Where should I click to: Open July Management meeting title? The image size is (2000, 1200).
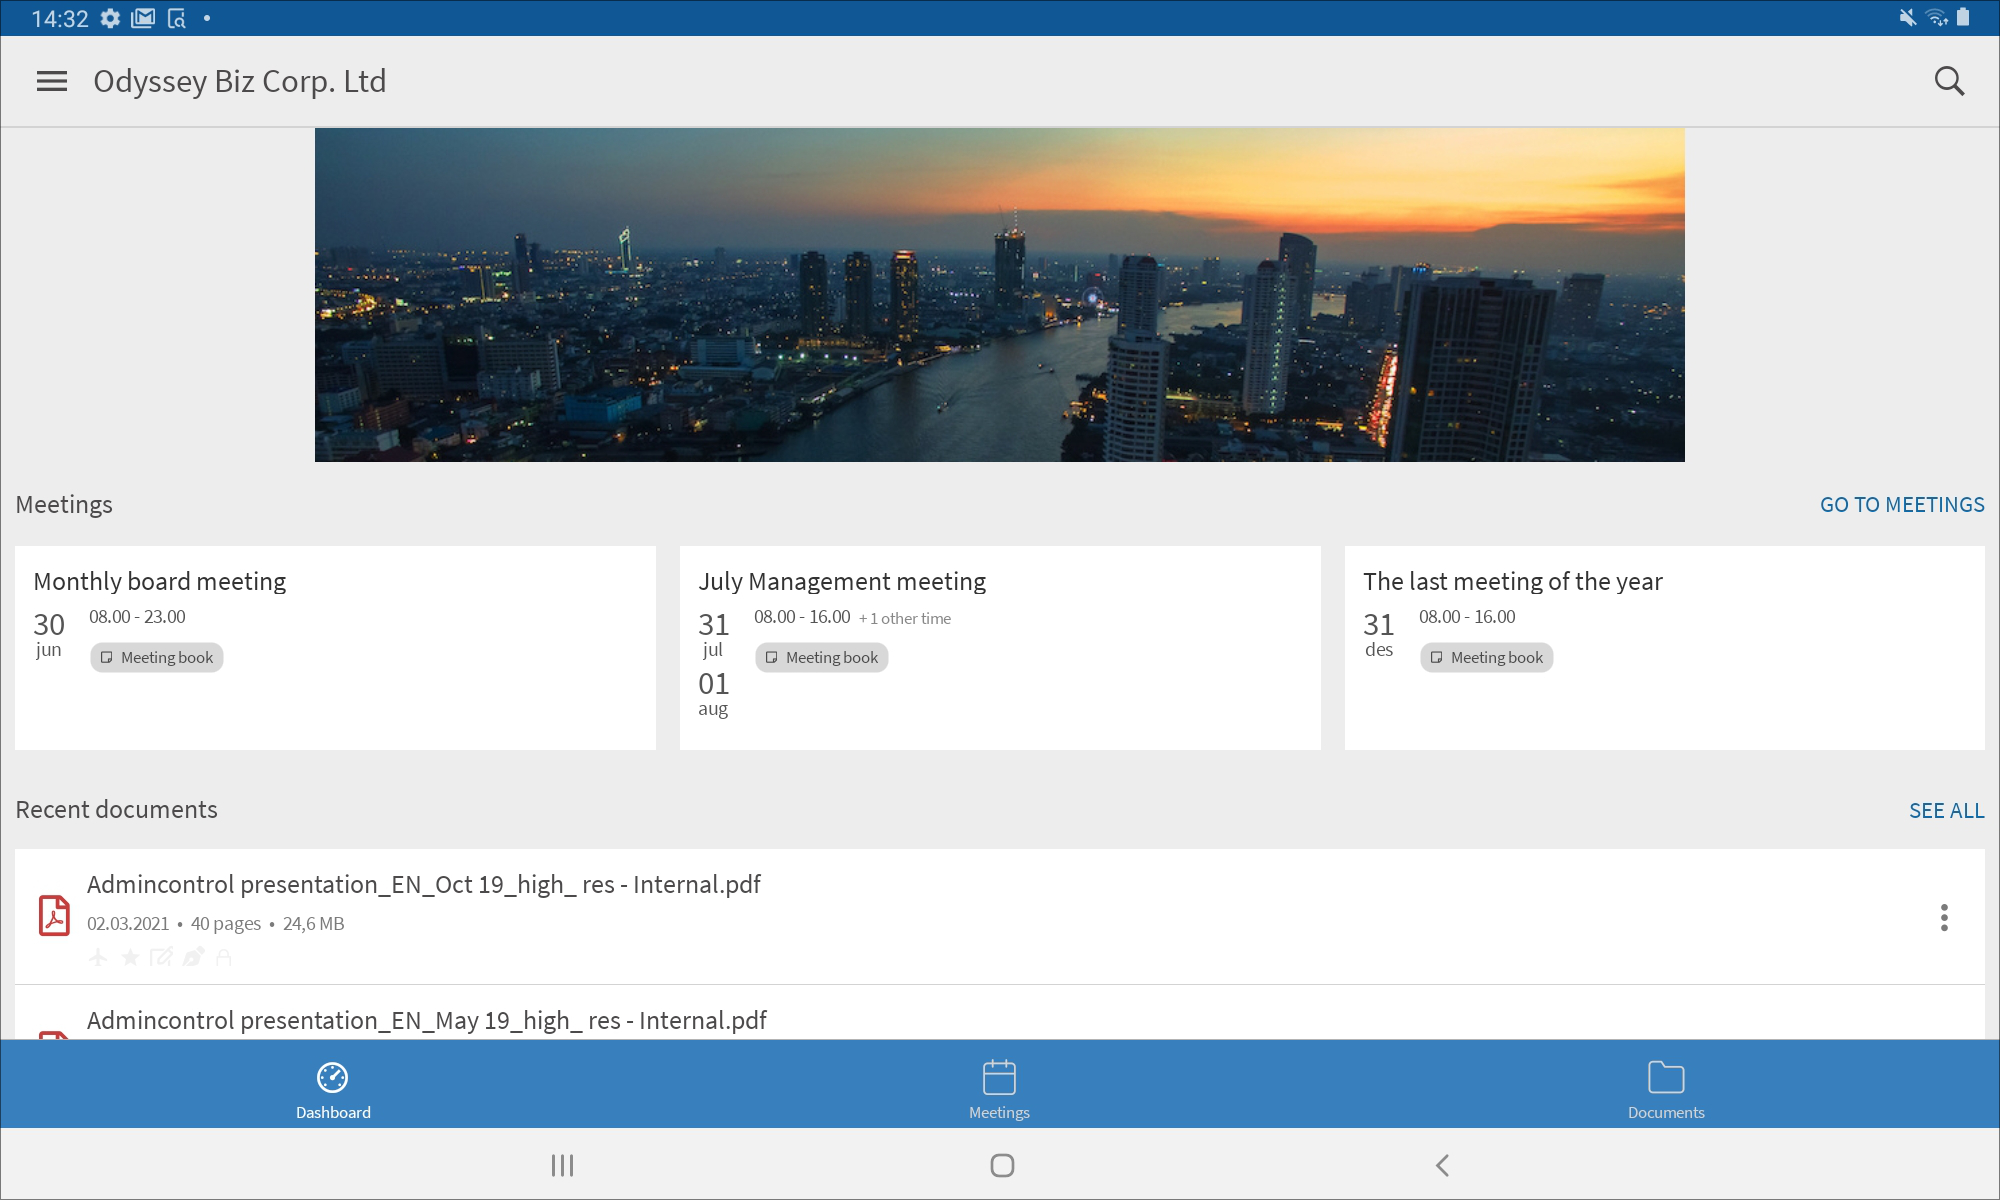click(842, 581)
